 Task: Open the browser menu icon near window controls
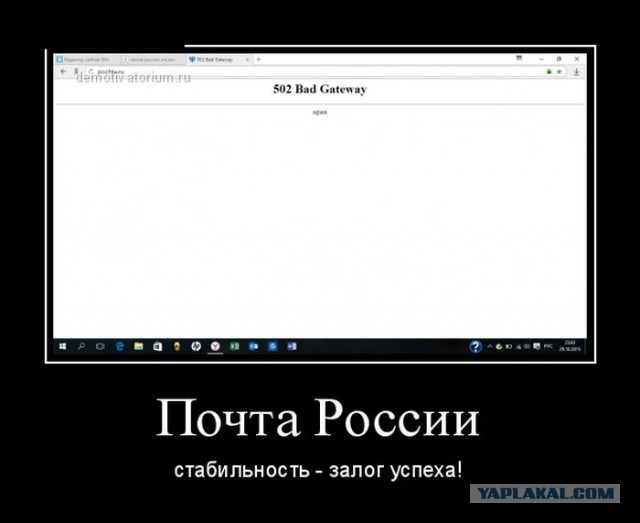[x=519, y=58]
